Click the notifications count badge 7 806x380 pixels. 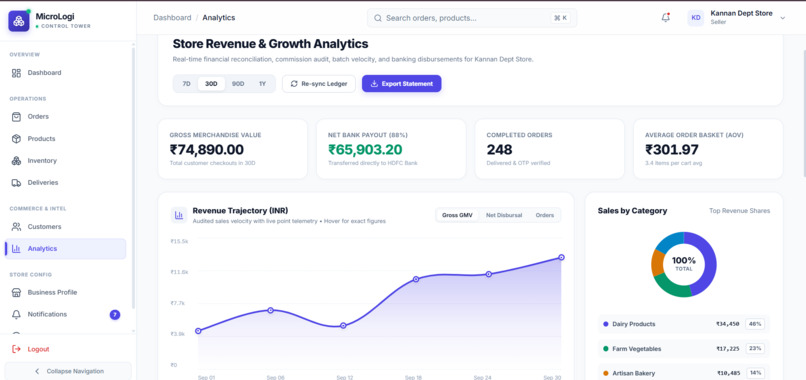[x=115, y=315]
